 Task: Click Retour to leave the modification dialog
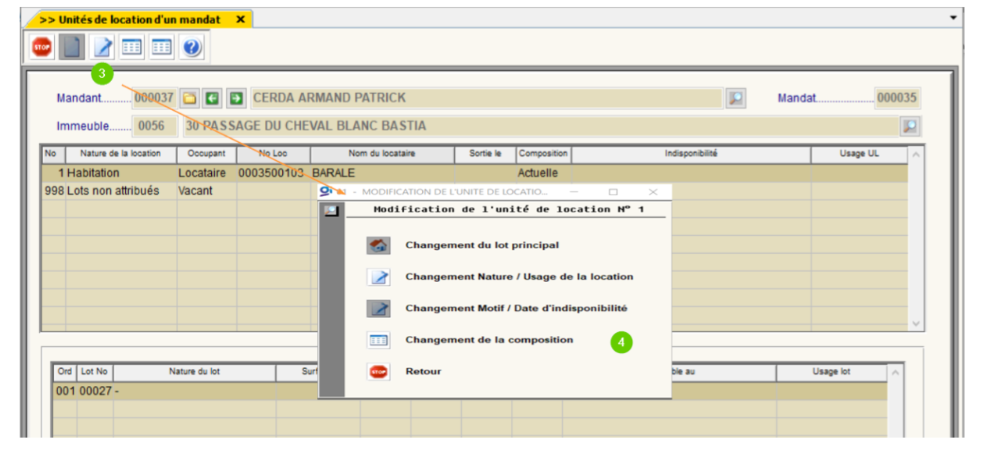(x=423, y=371)
